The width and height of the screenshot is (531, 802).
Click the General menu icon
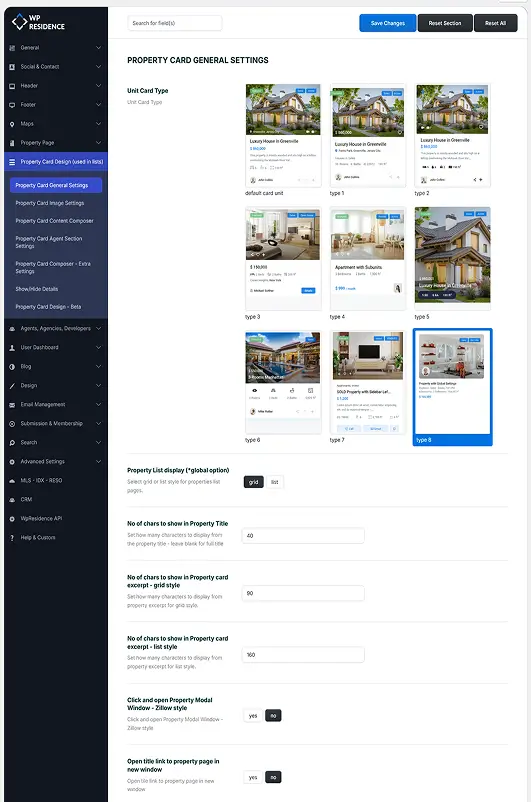click(12, 48)
